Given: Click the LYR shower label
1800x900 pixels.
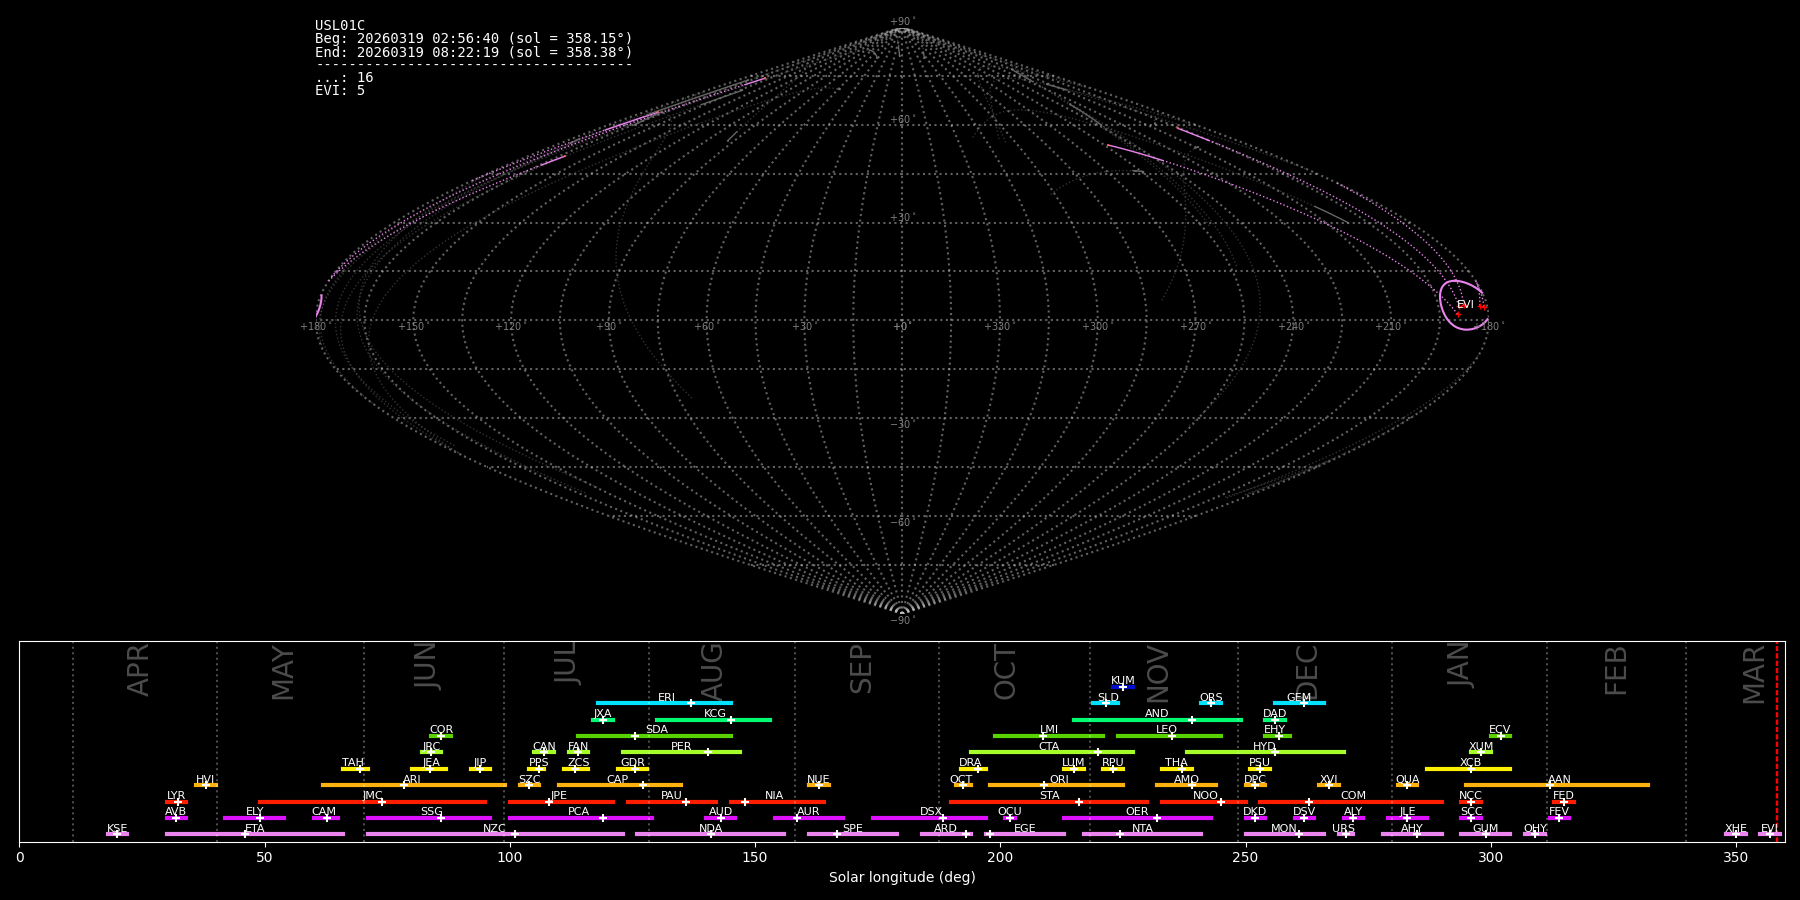Looking at the screenshot, I should pos(176,796).
